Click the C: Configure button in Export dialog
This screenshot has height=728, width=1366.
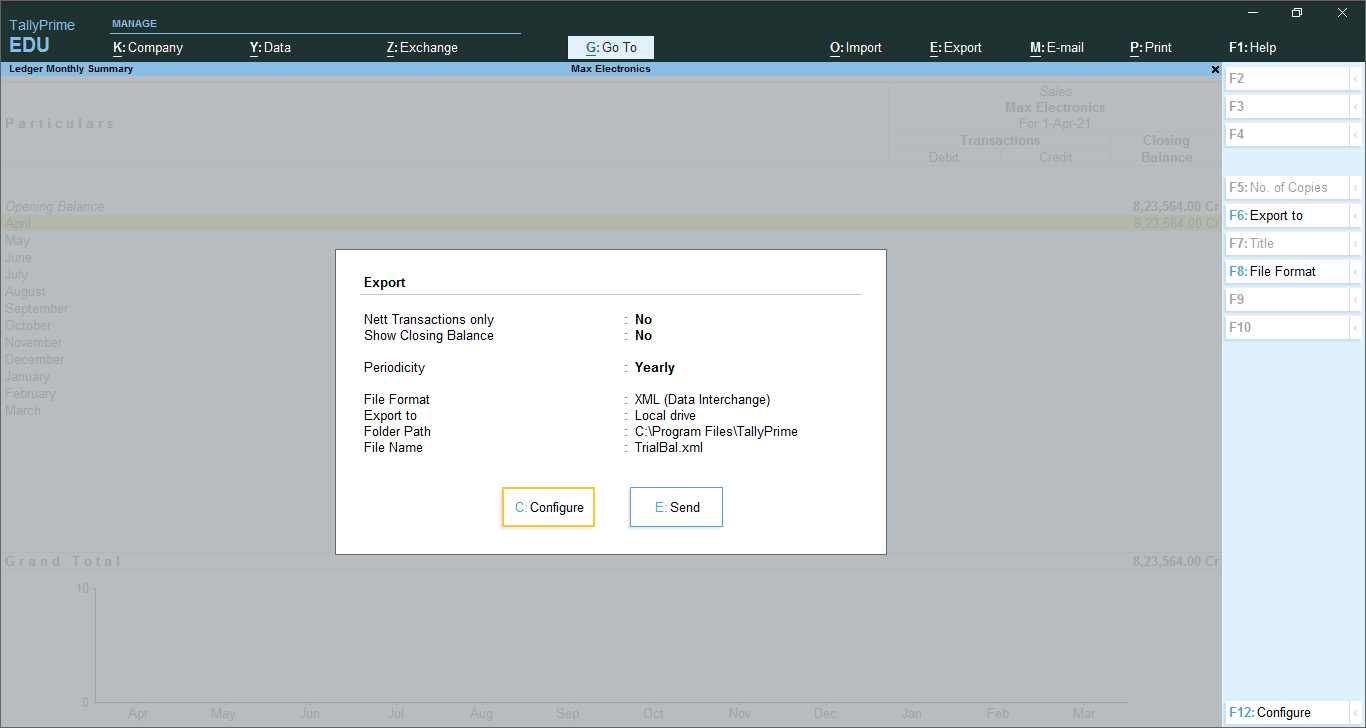tap(548, 507)
